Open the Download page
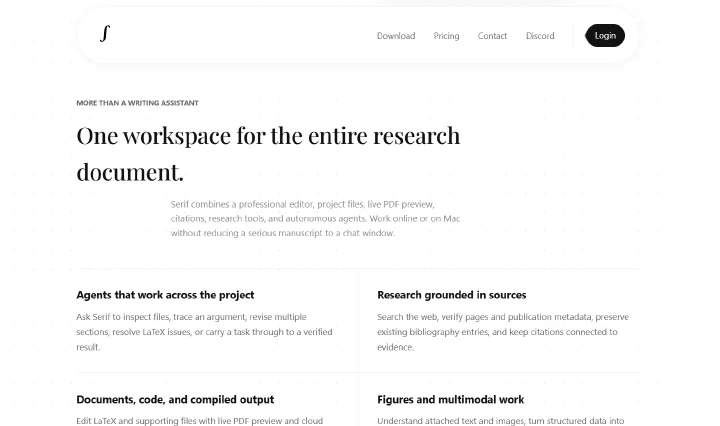720x426 pixels. click(396, 36)
